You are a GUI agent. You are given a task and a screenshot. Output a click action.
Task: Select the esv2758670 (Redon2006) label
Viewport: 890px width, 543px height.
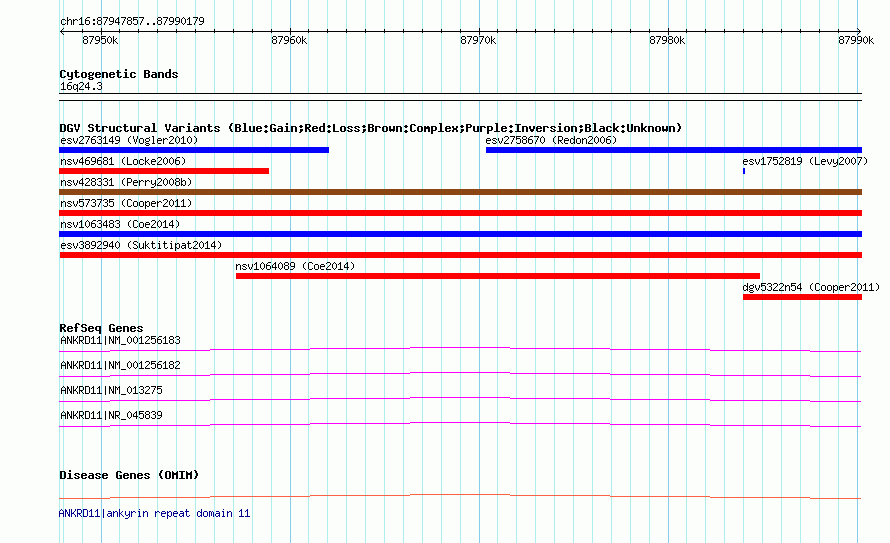[551, 140]
